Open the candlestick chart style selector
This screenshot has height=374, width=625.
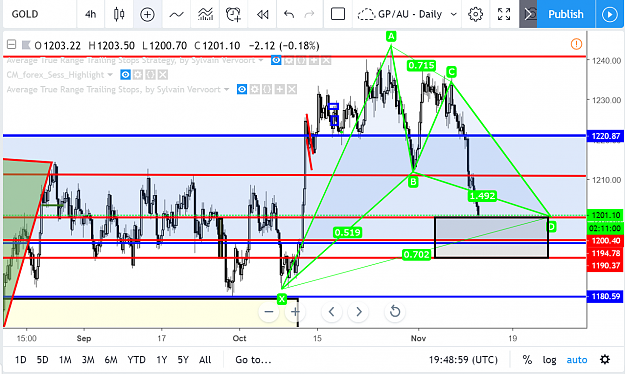119,14
